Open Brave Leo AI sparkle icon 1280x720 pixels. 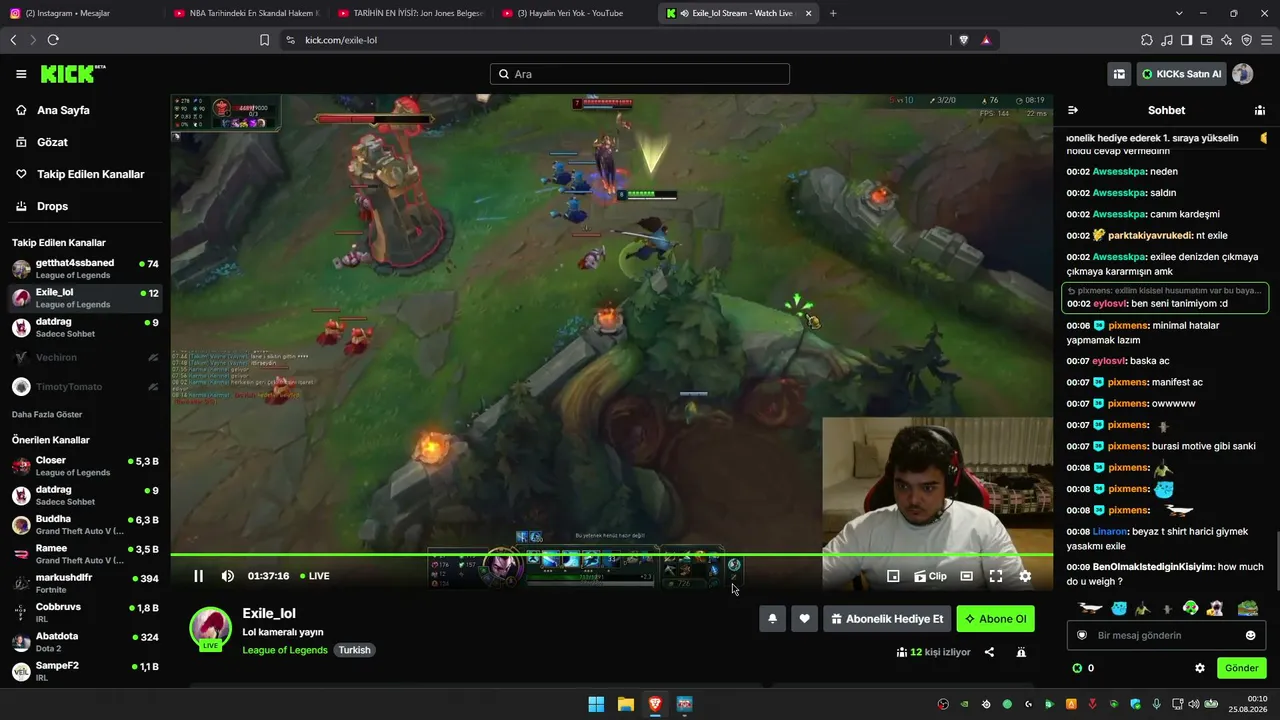coord(1226,40)
